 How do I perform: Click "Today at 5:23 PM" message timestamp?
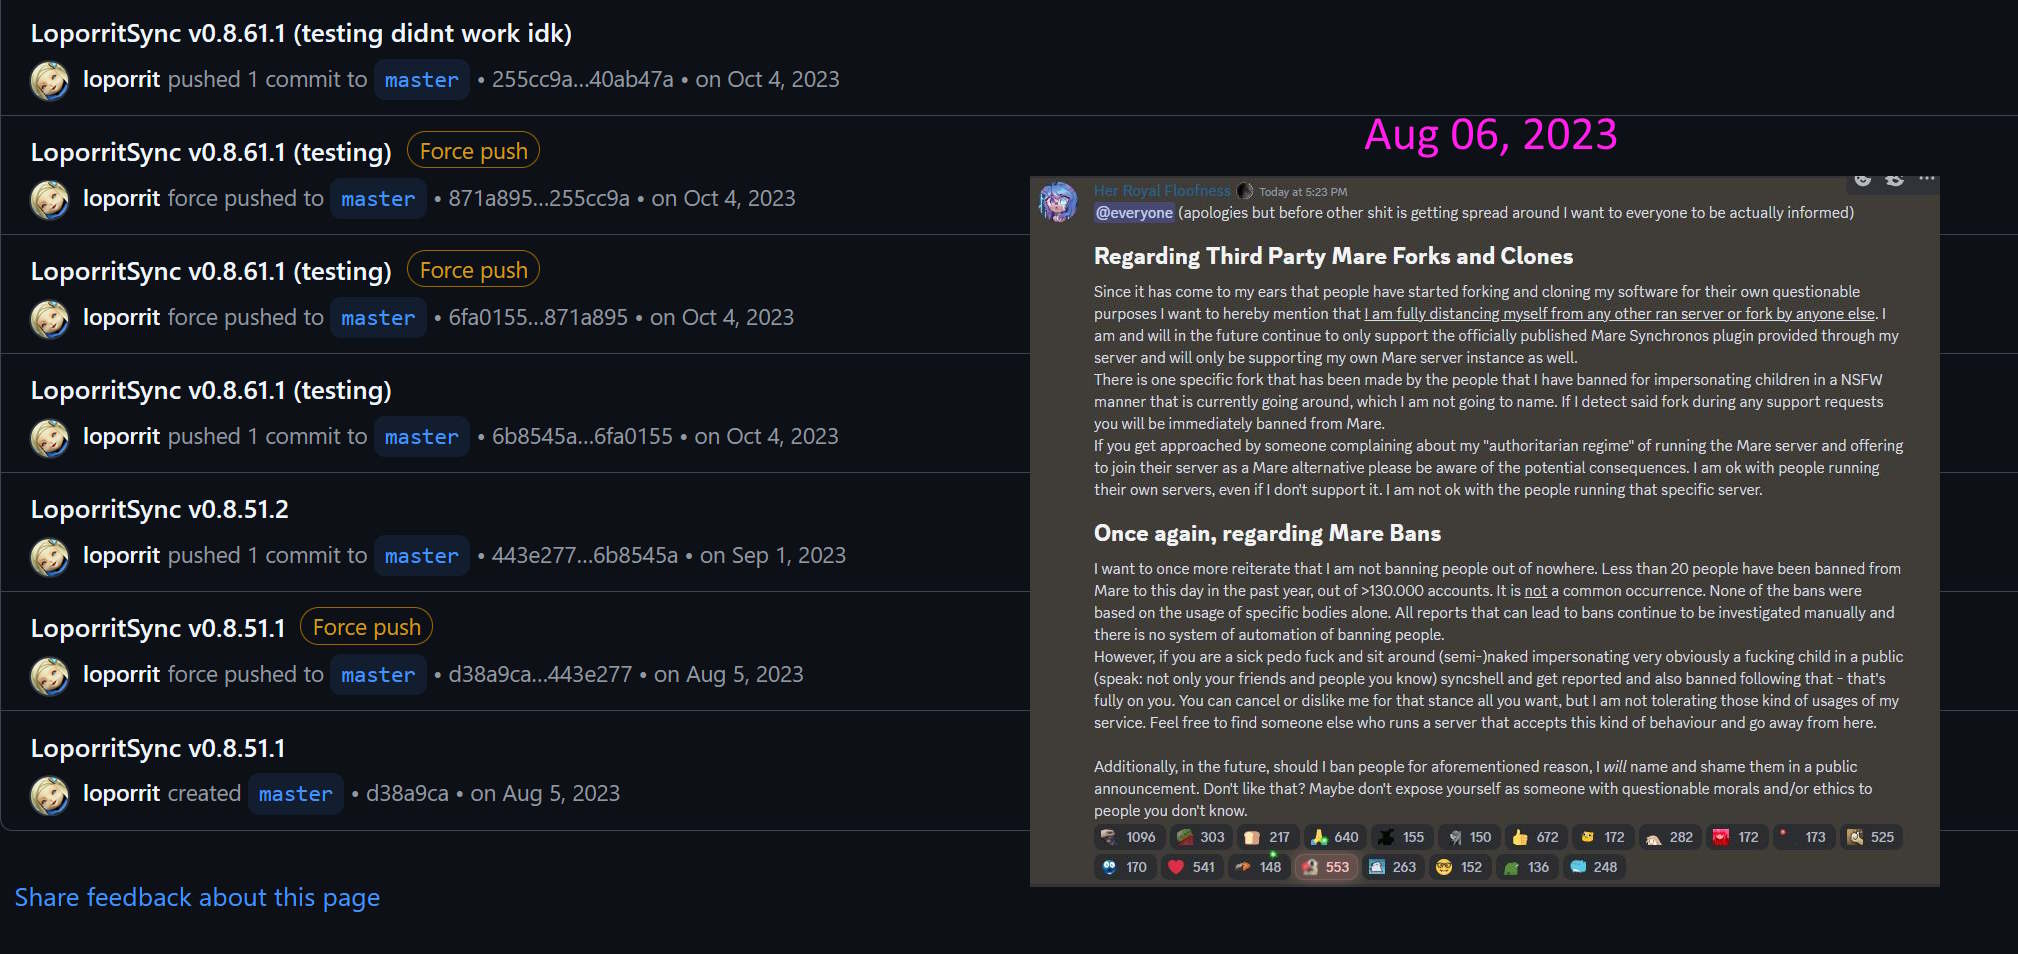pyautogui.click(x=1303, y=192)
